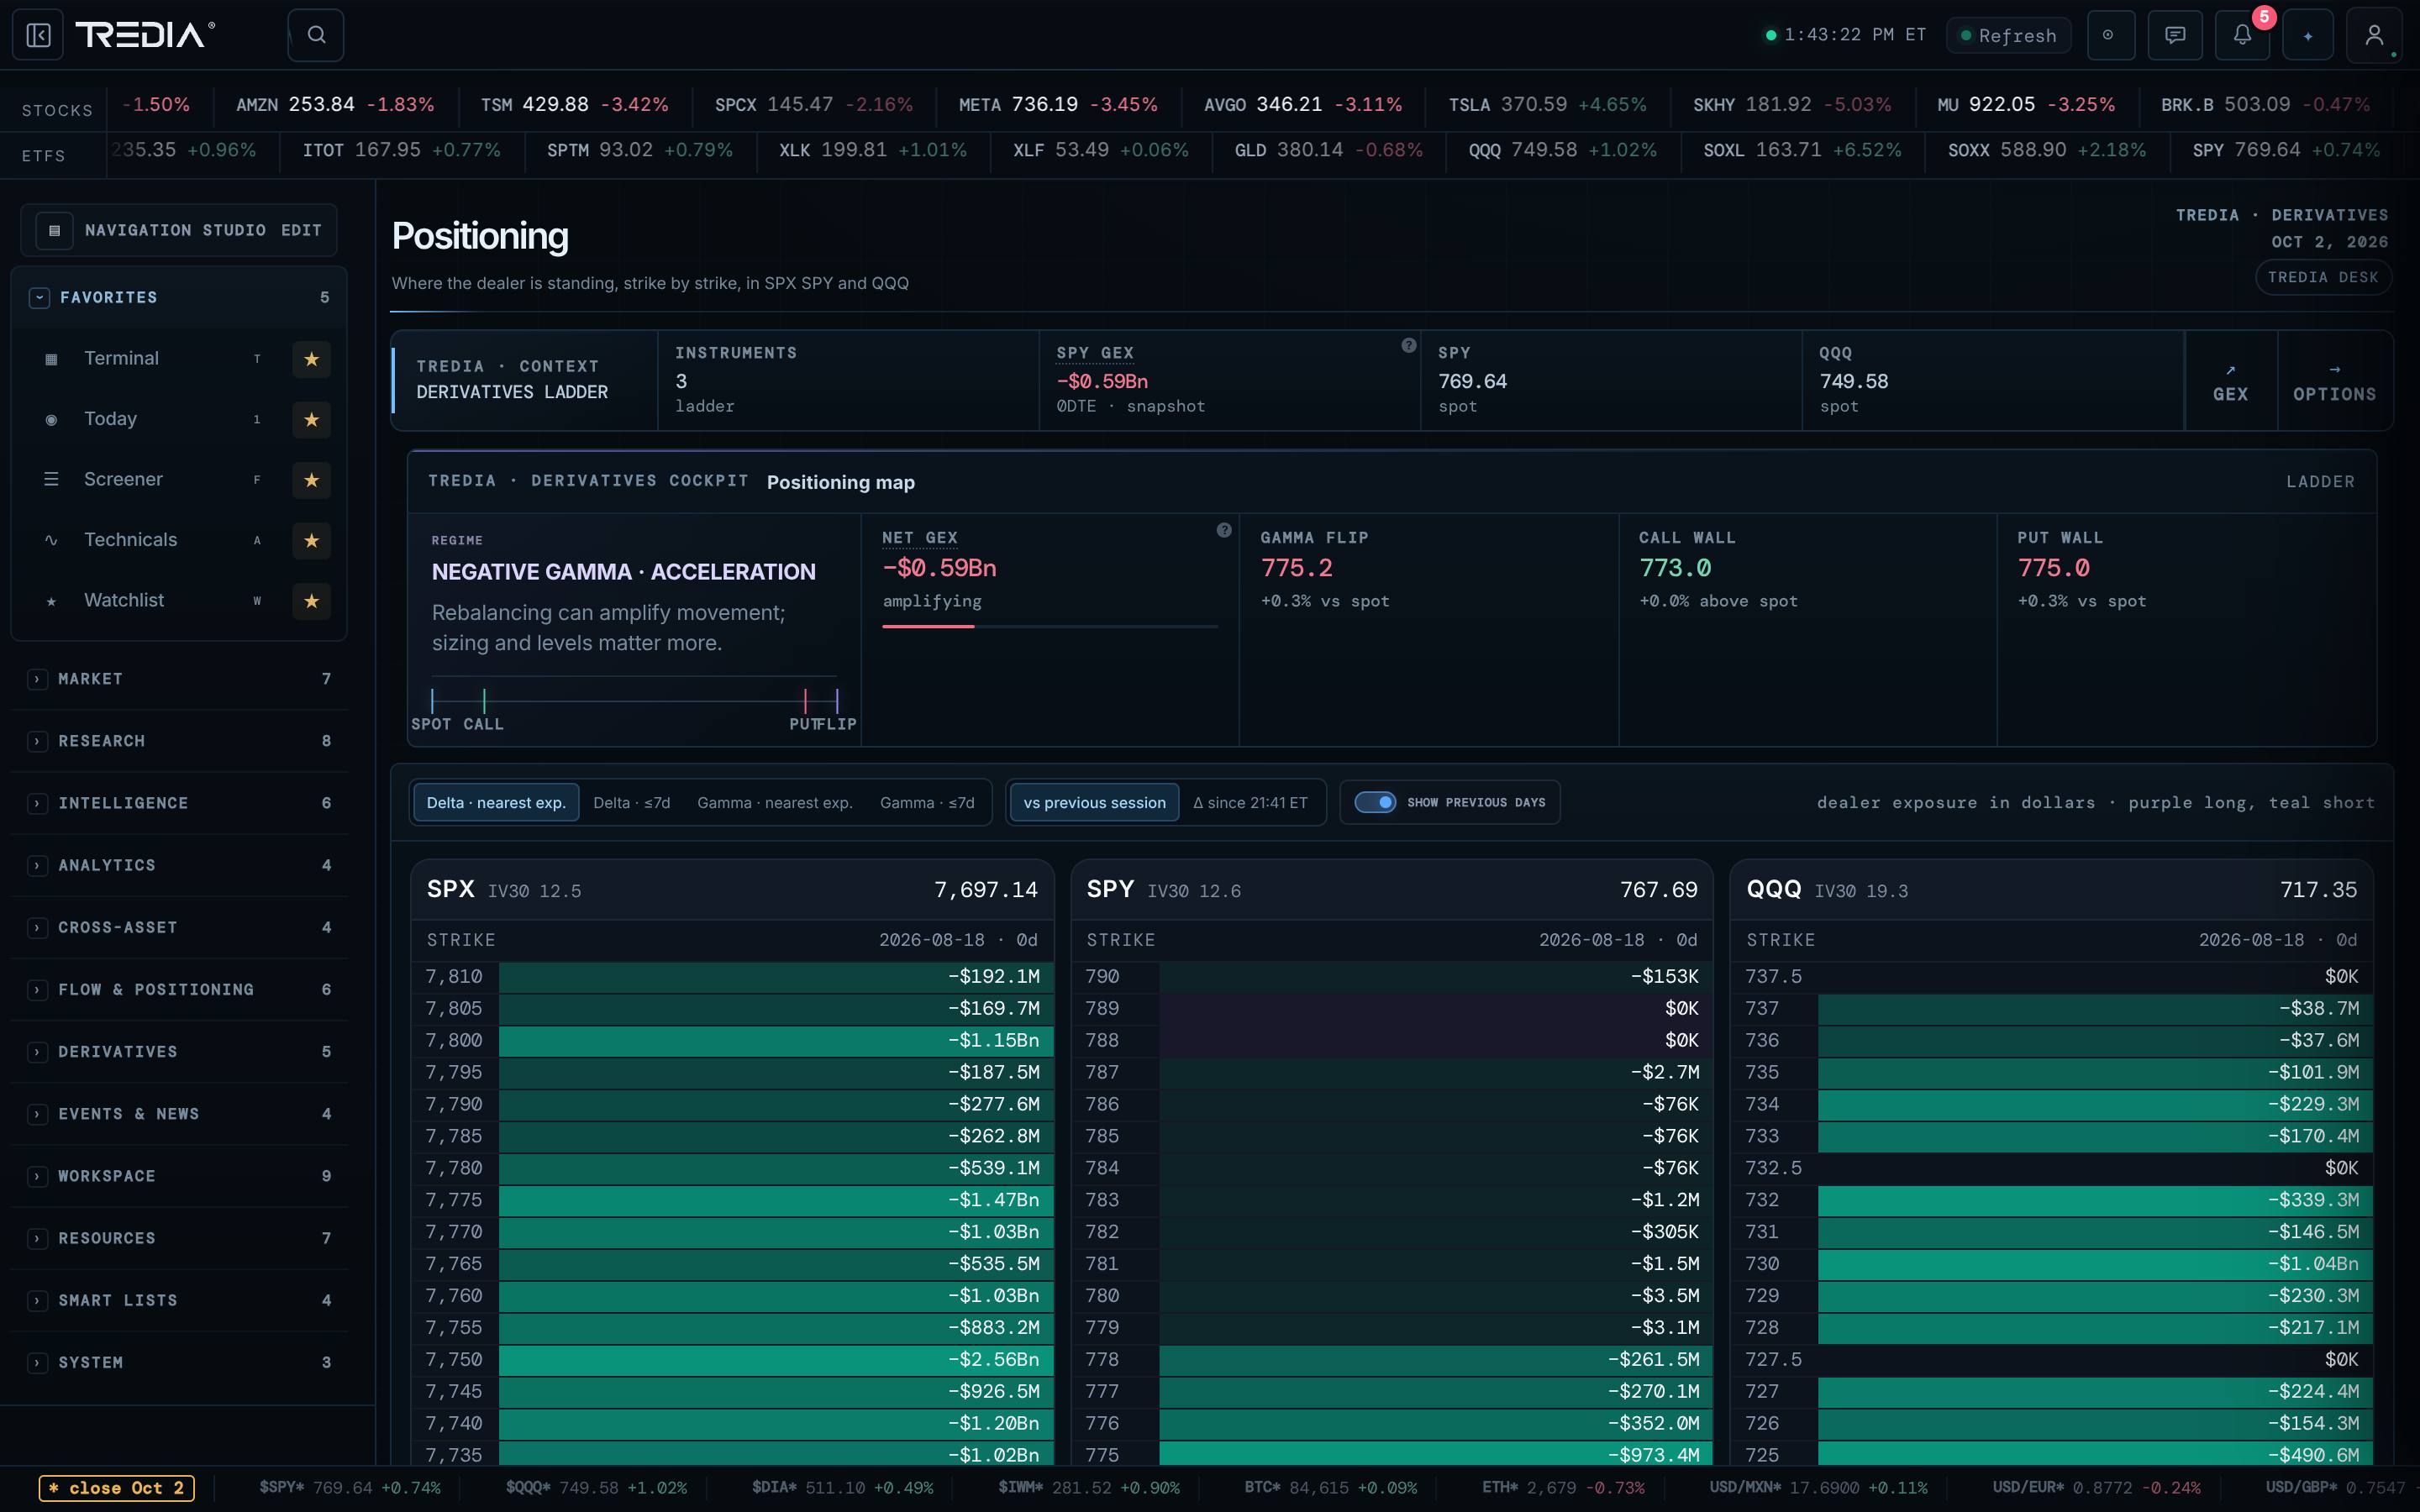The image size is (2420, 1512).
Task: Open notifications bell with badge
Action: tap(2242, 35)
